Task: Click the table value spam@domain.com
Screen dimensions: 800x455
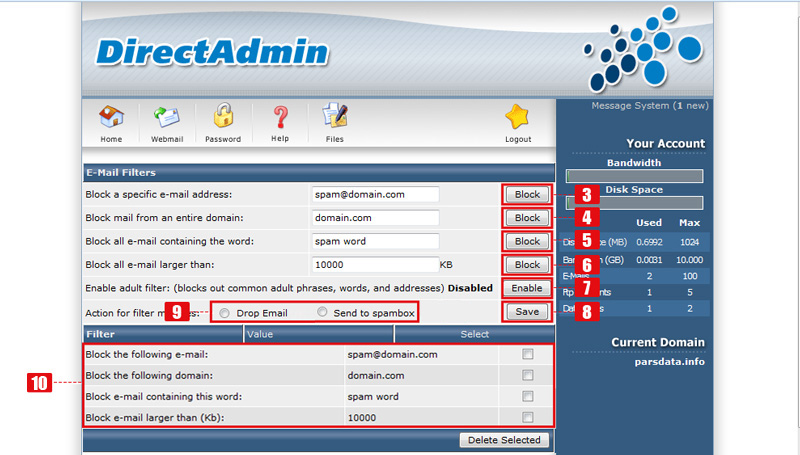Action: pos(392,355)
